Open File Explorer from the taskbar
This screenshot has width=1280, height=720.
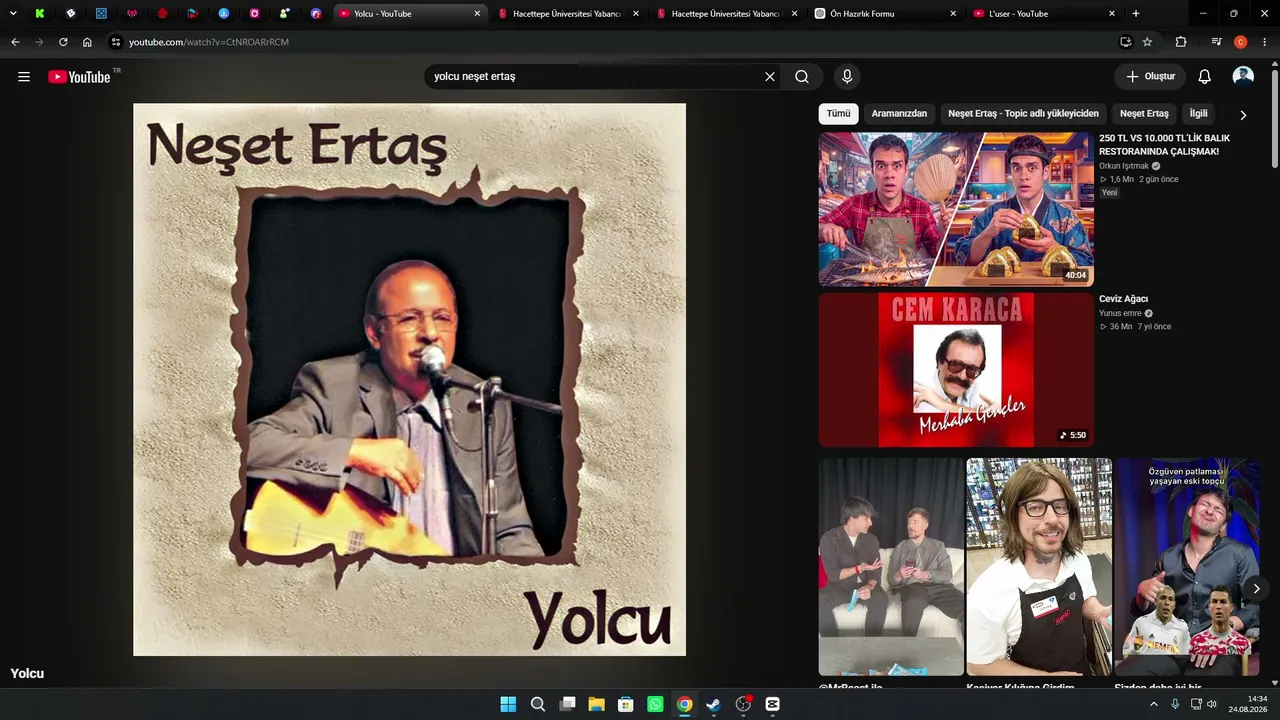[x=597, y=704]
